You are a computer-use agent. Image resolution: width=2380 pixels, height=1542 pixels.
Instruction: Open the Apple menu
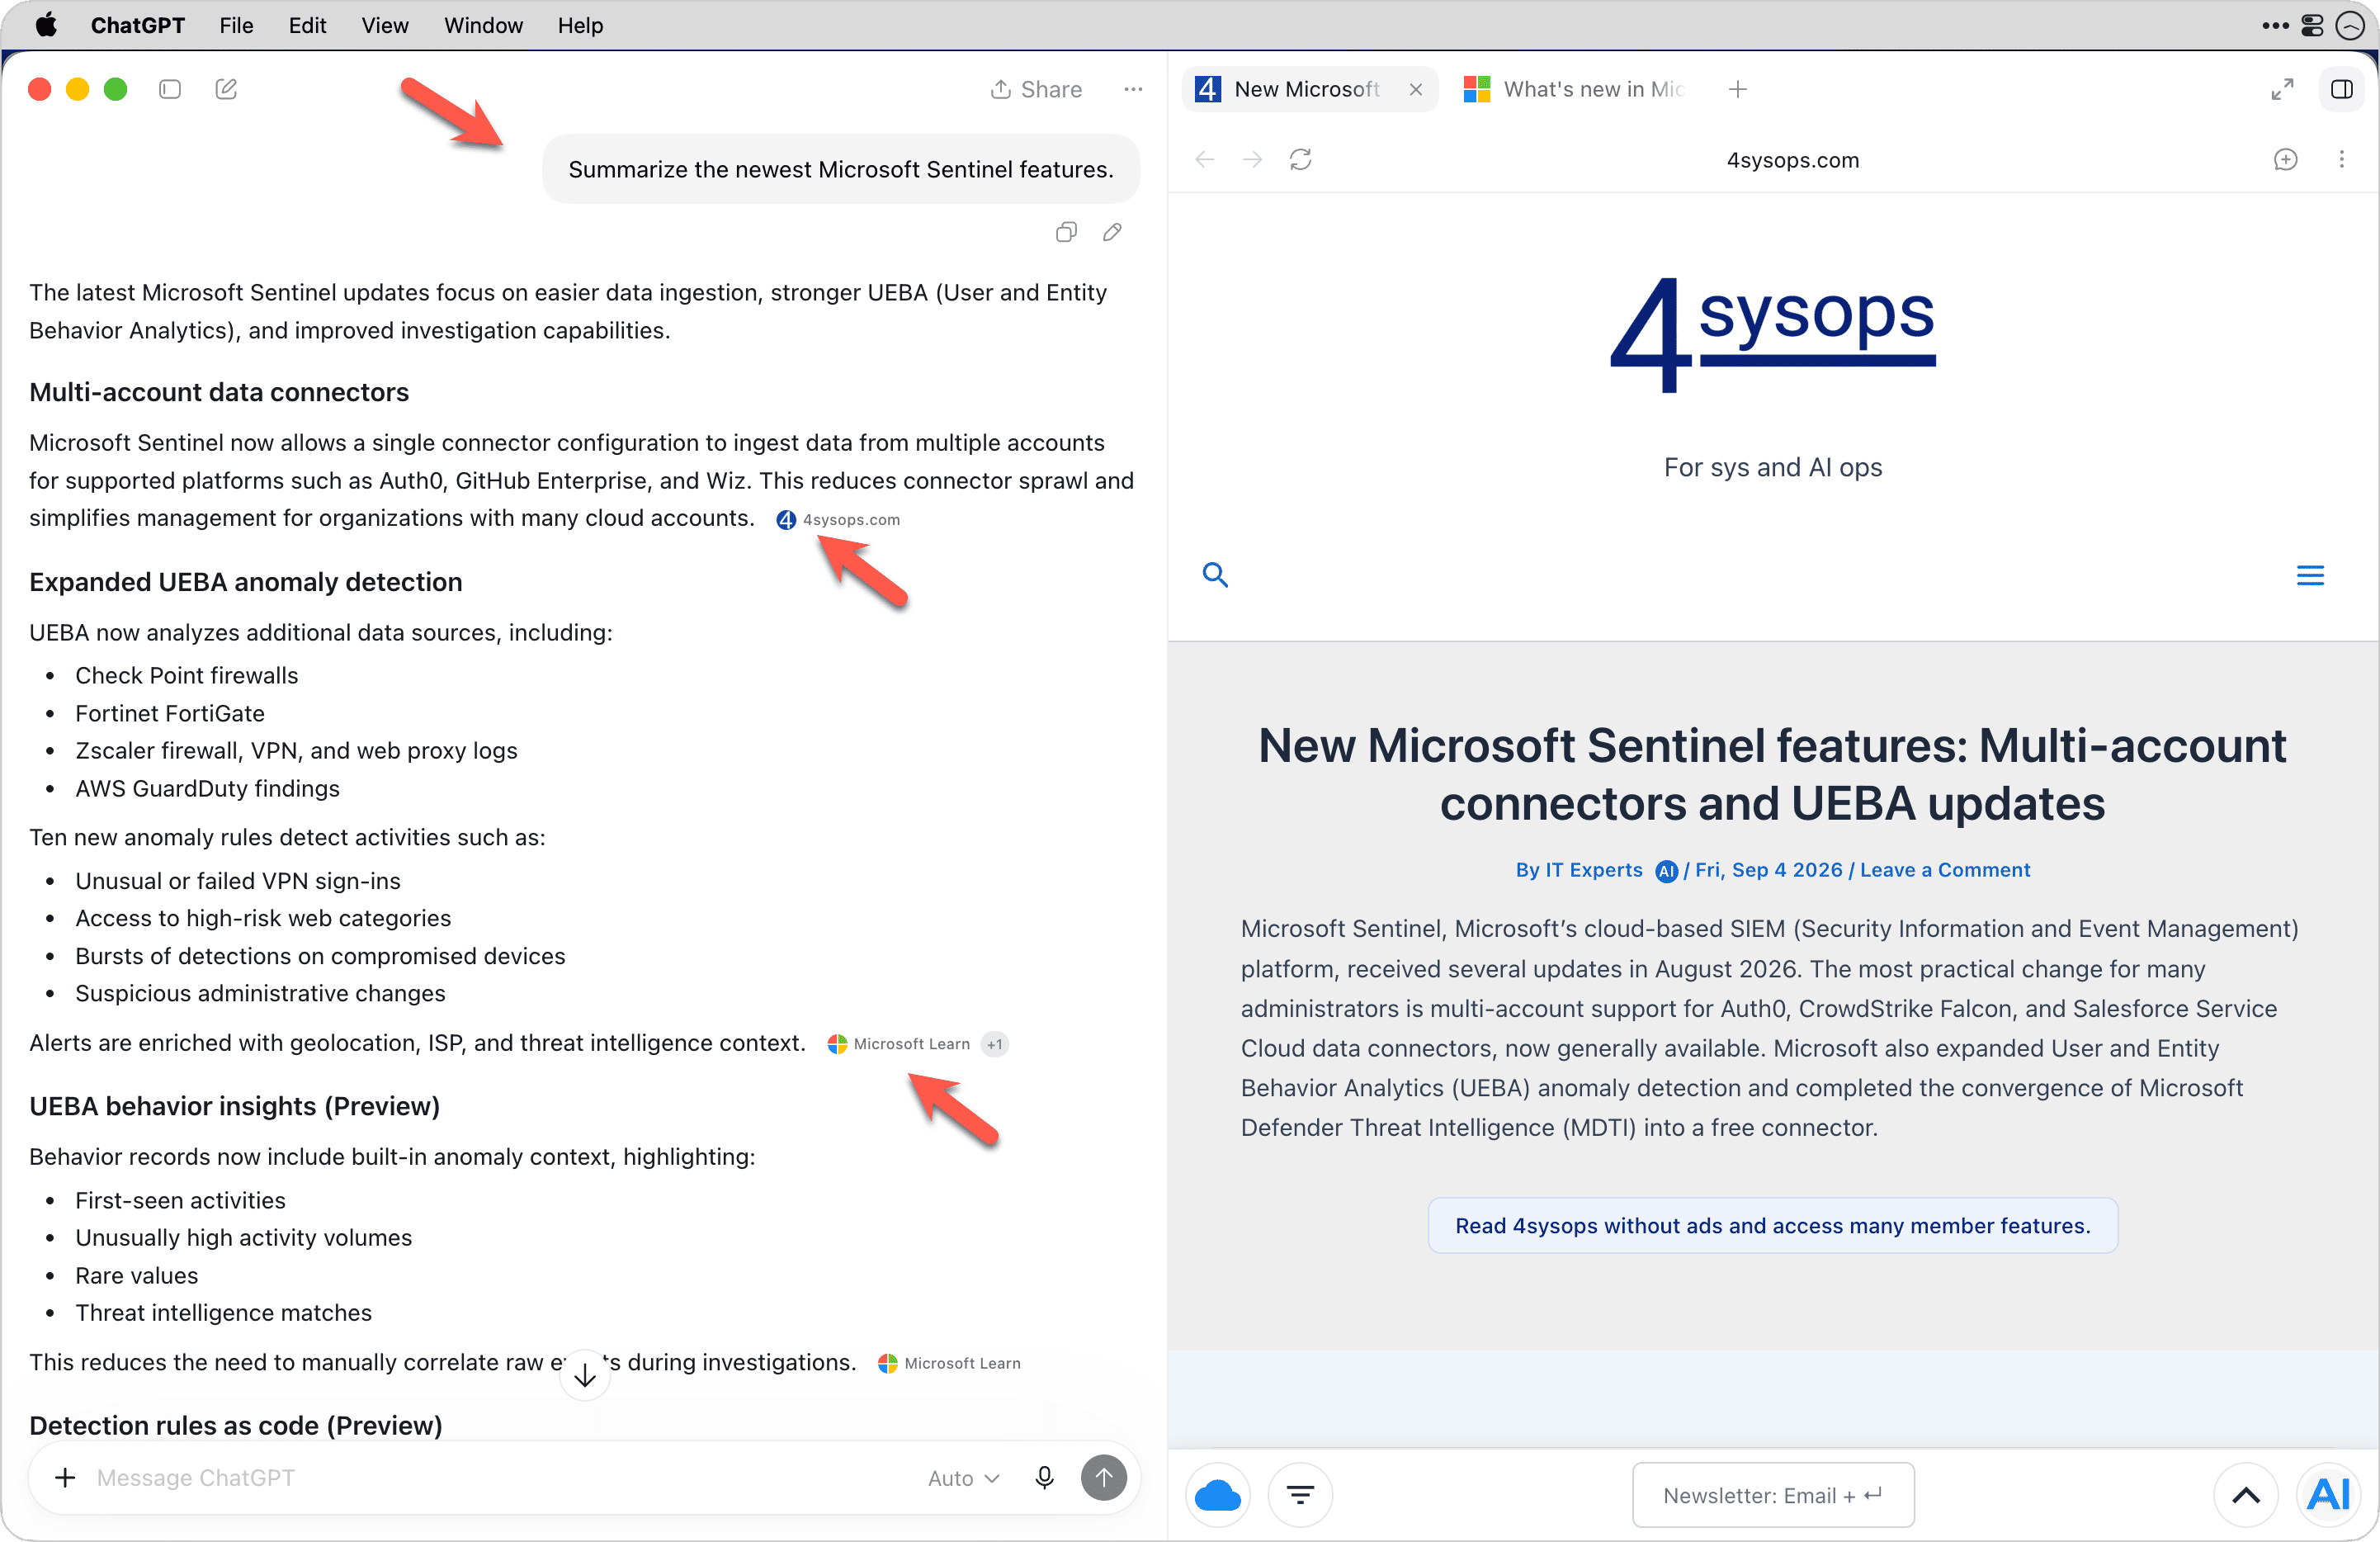[45, 25]
